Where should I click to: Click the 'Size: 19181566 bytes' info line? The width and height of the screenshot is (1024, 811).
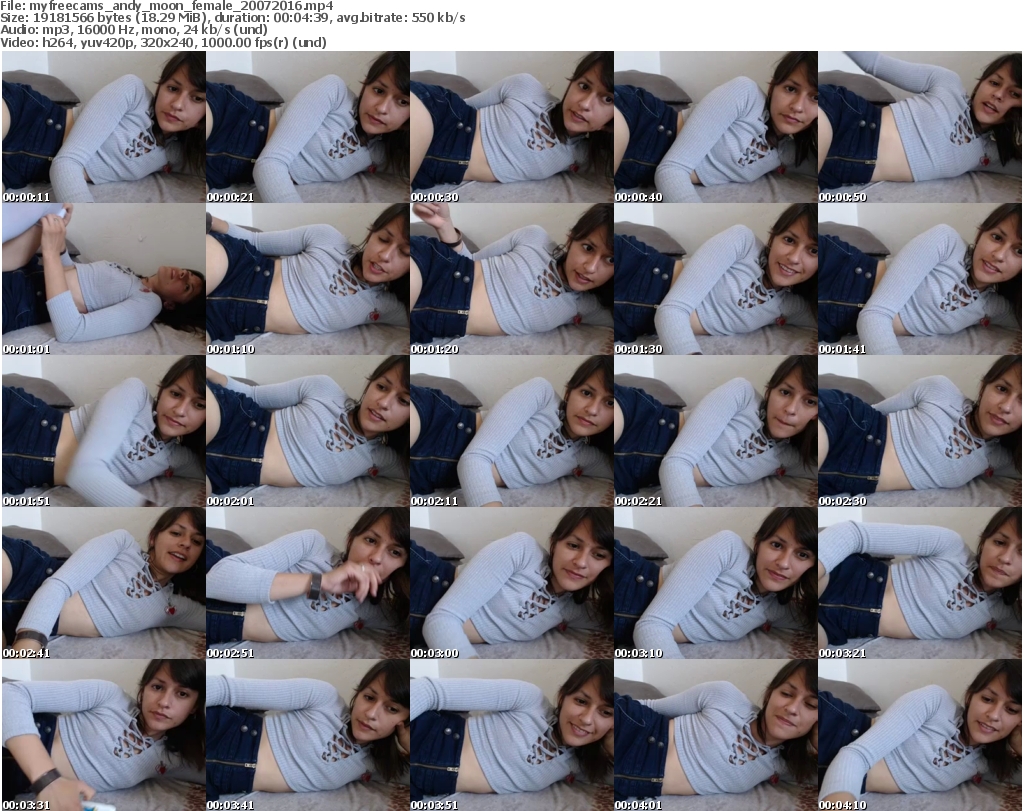point(232,18)
